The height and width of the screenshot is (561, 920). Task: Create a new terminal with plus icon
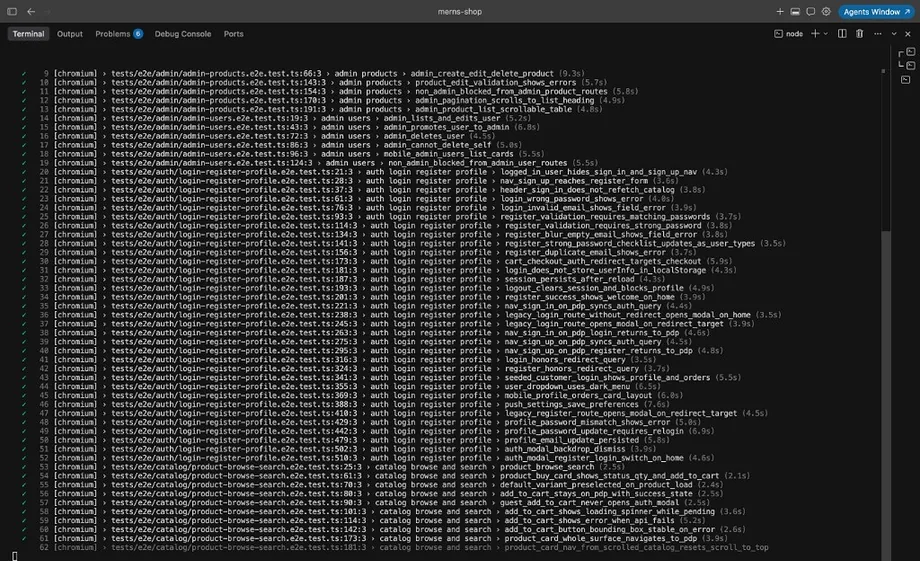pos(815,34)
